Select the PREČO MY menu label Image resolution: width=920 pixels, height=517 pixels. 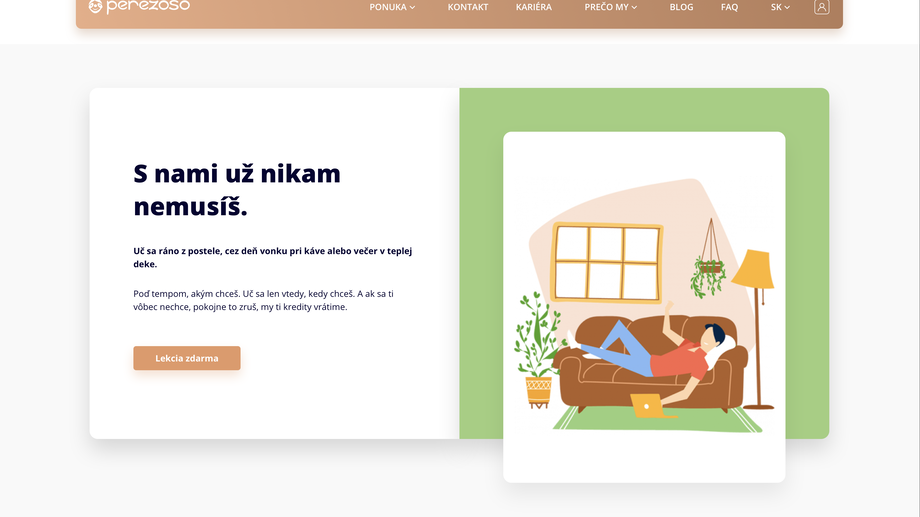606,7
